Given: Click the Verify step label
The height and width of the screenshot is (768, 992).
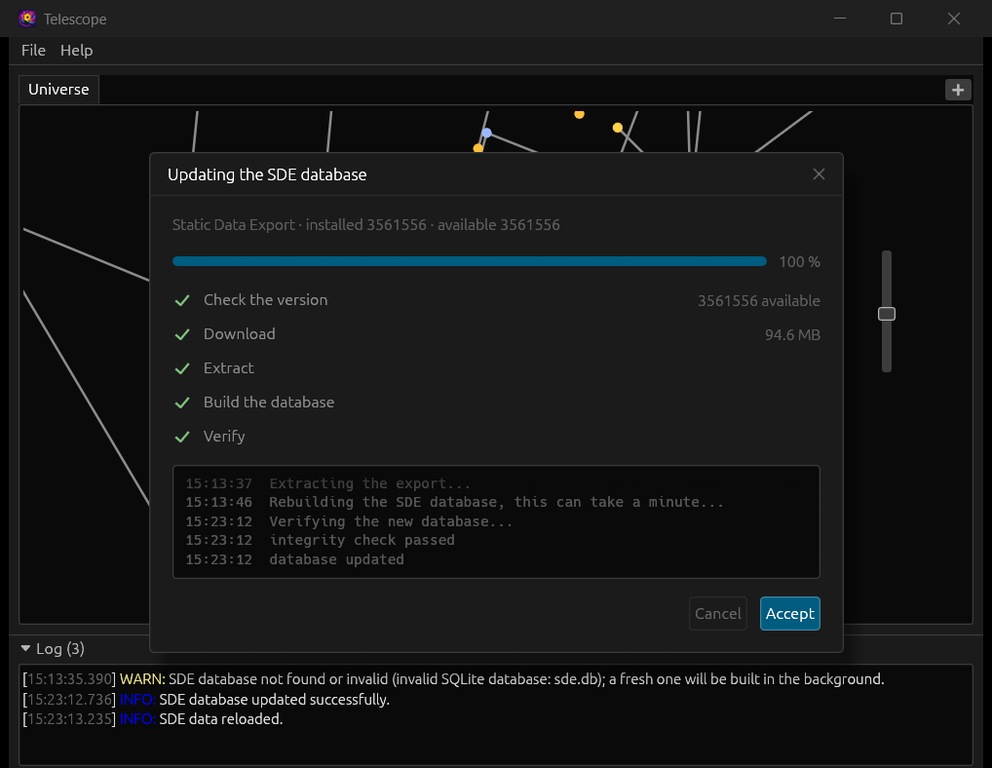Looking at the screenshot, I should pos(224,437).
